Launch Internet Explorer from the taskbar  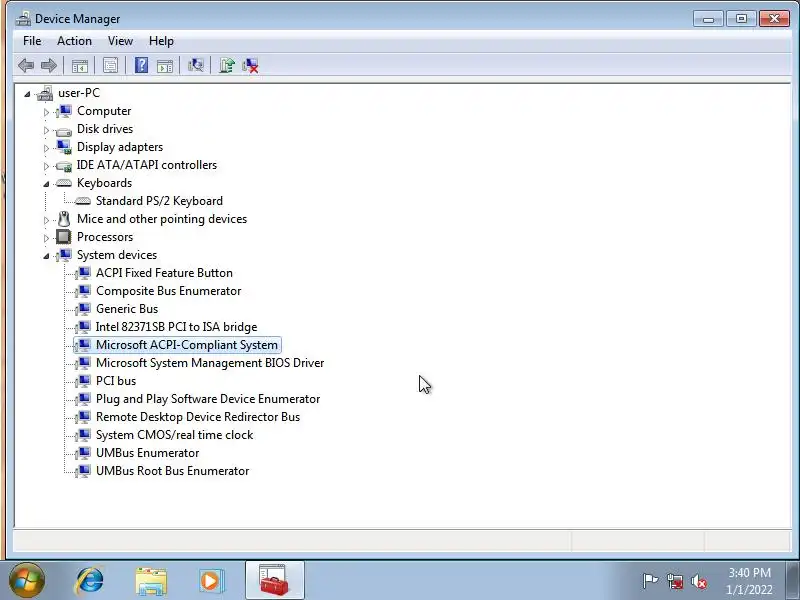(90, 581)
